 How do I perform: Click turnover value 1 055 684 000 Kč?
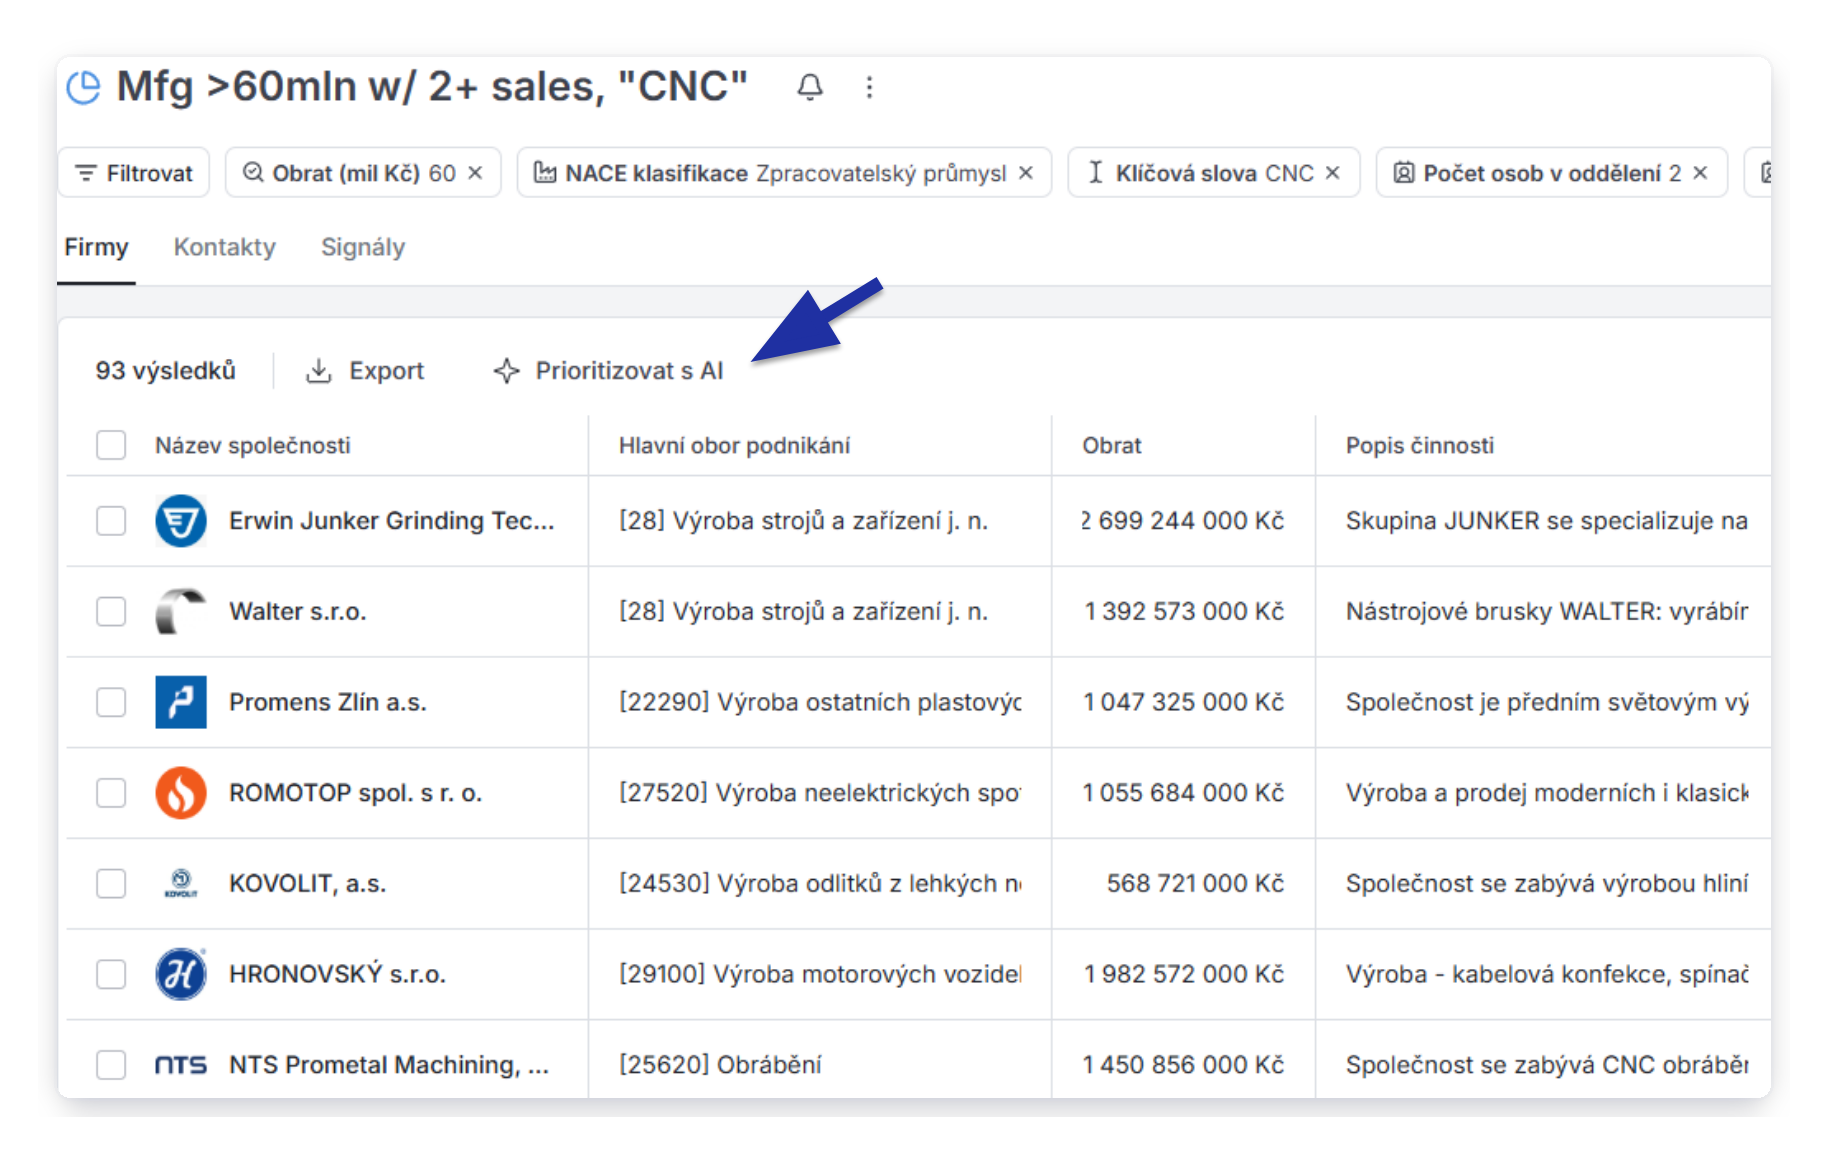pyautogui.click(x=1184, y=793)
